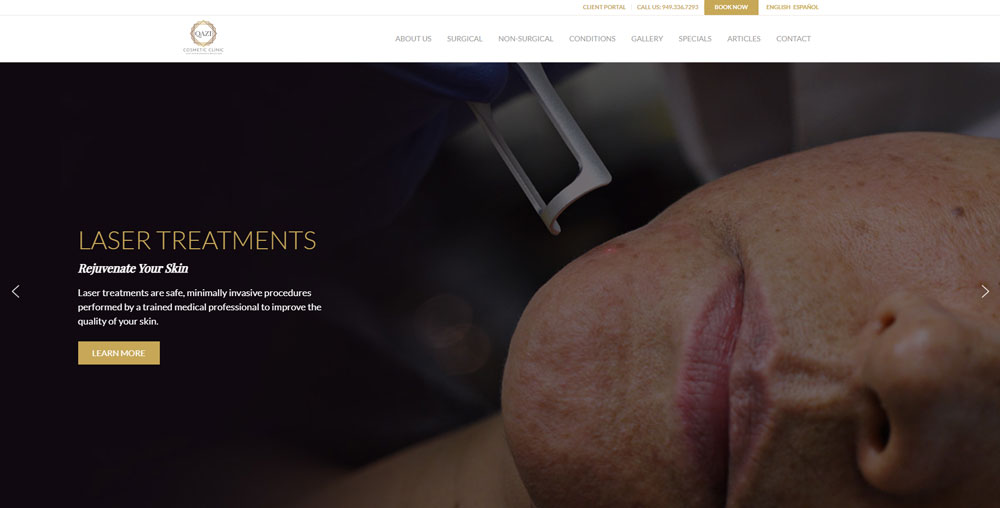Image resolution: width=1000 pixels, height=508 pixels.
Task: Click the Book Now button
Action: (x=731, y=8)
